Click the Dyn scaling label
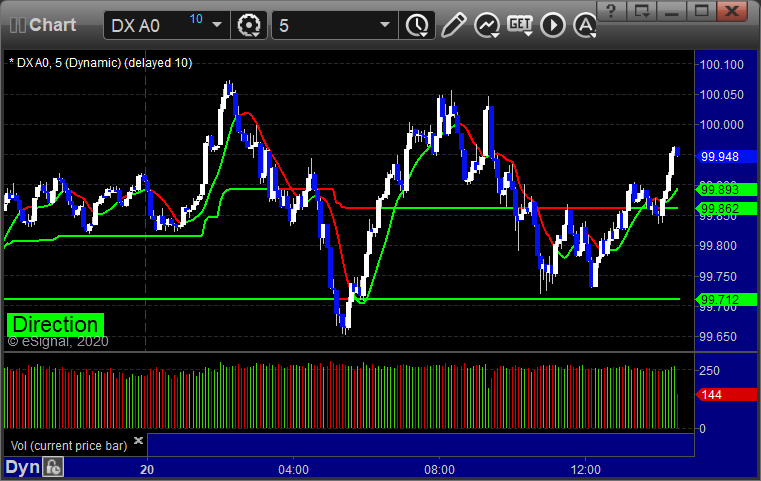The height and width of the screenshot is (481, 761). [22, 467]
